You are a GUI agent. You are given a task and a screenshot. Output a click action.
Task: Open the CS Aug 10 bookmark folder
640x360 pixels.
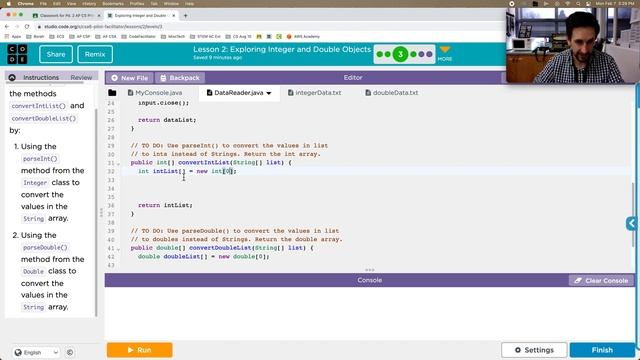[x=238, y=36]
